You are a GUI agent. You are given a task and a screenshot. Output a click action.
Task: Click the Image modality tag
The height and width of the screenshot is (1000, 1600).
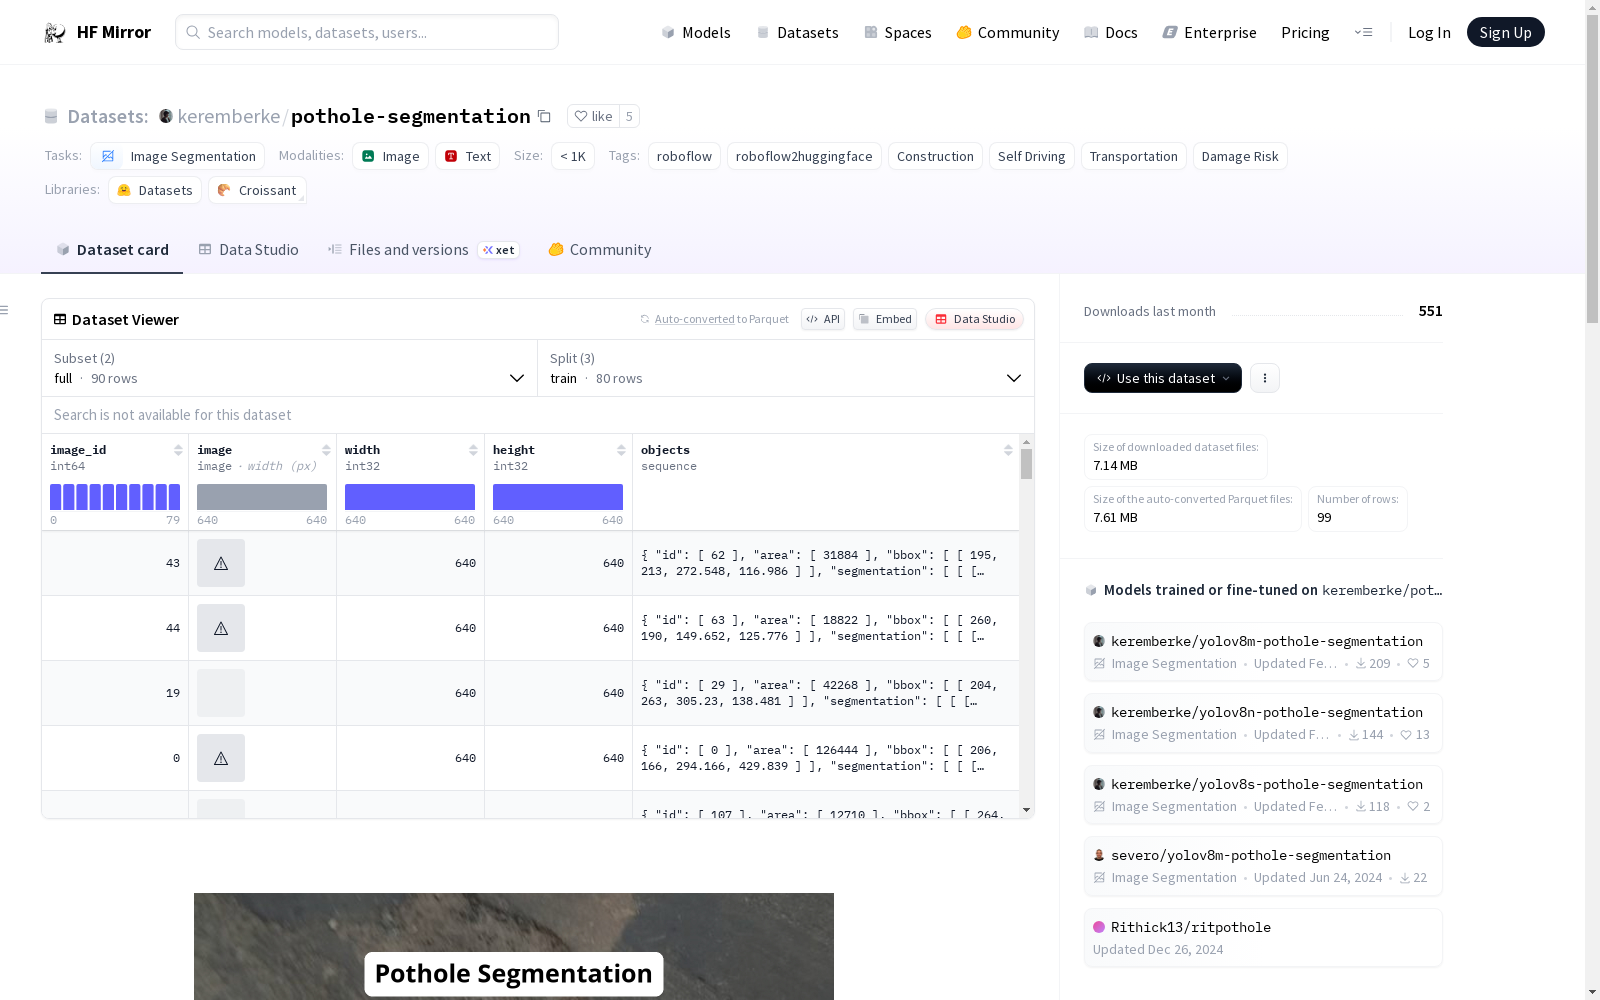click(x=390, y=156)
